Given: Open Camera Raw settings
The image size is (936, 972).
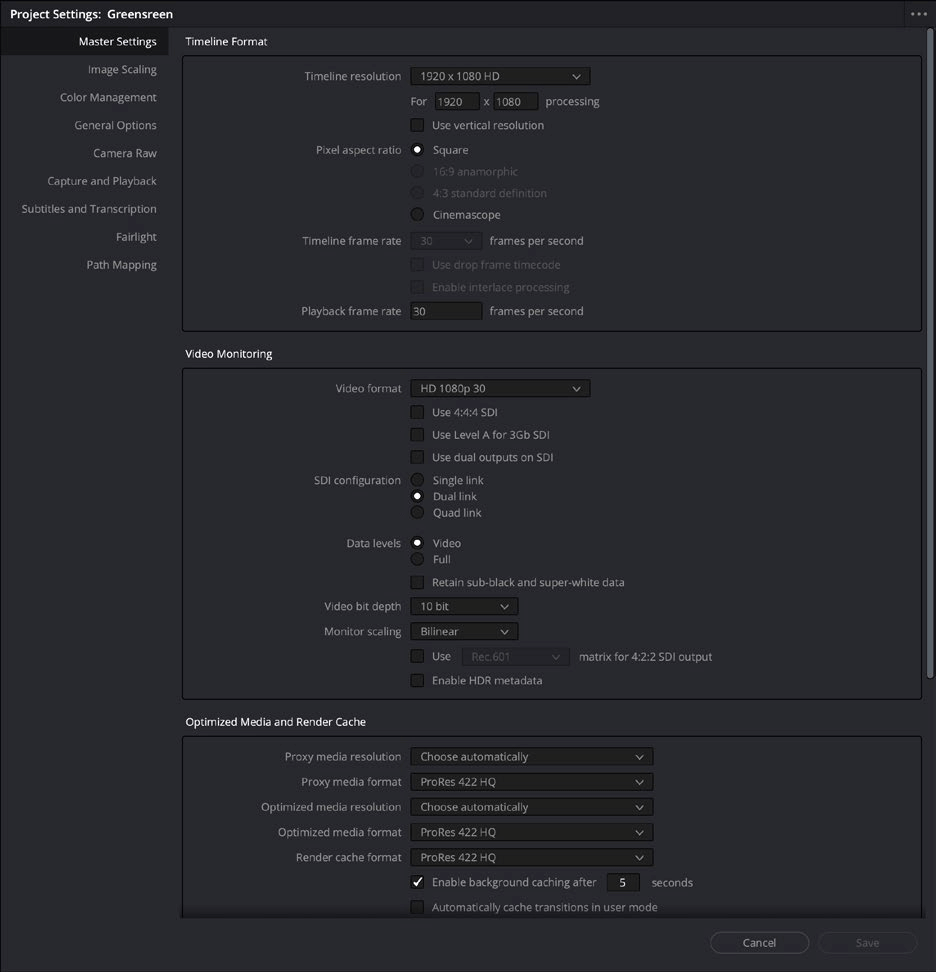Looking at the screenshot, I should tap(125, 152).
